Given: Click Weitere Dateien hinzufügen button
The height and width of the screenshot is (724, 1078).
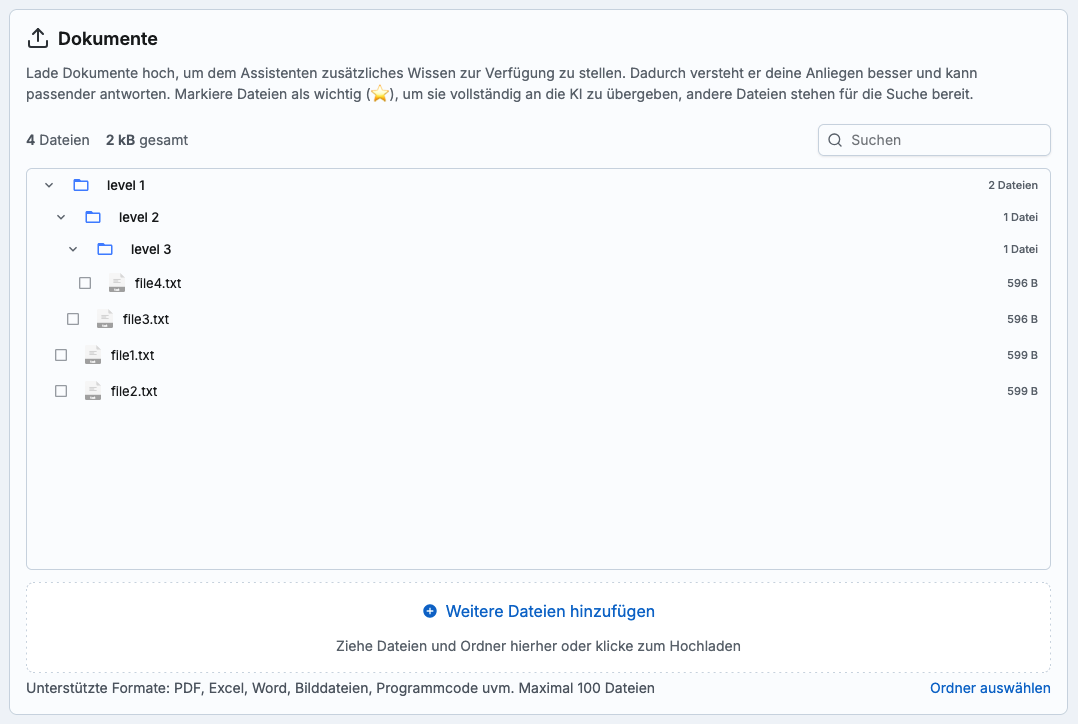Looking at the screenshot, I should tap(539, 611).
